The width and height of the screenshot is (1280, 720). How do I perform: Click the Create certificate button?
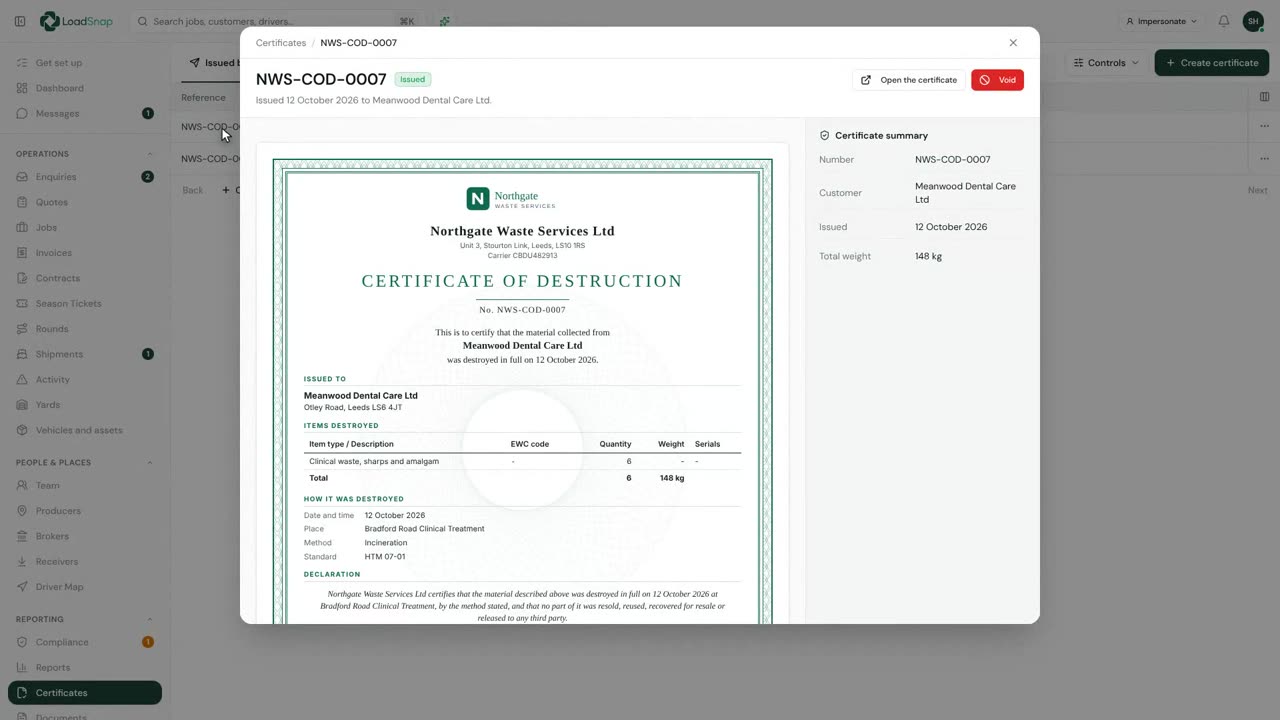[x=1212, y=63]
